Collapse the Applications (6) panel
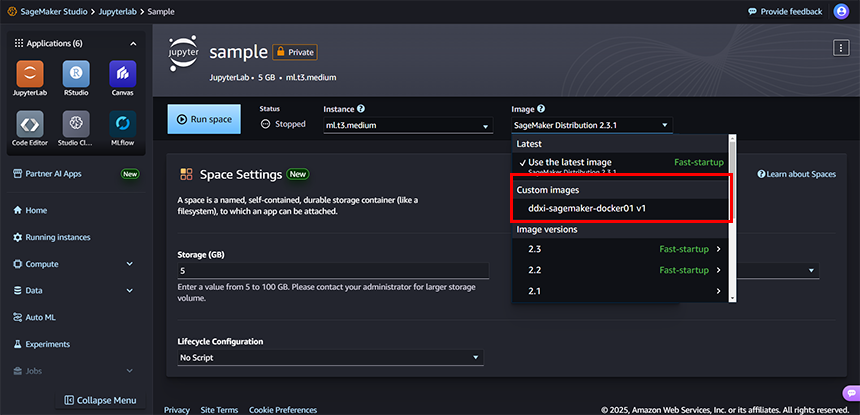Screen dimensions: 860x415 pos(133,43)
